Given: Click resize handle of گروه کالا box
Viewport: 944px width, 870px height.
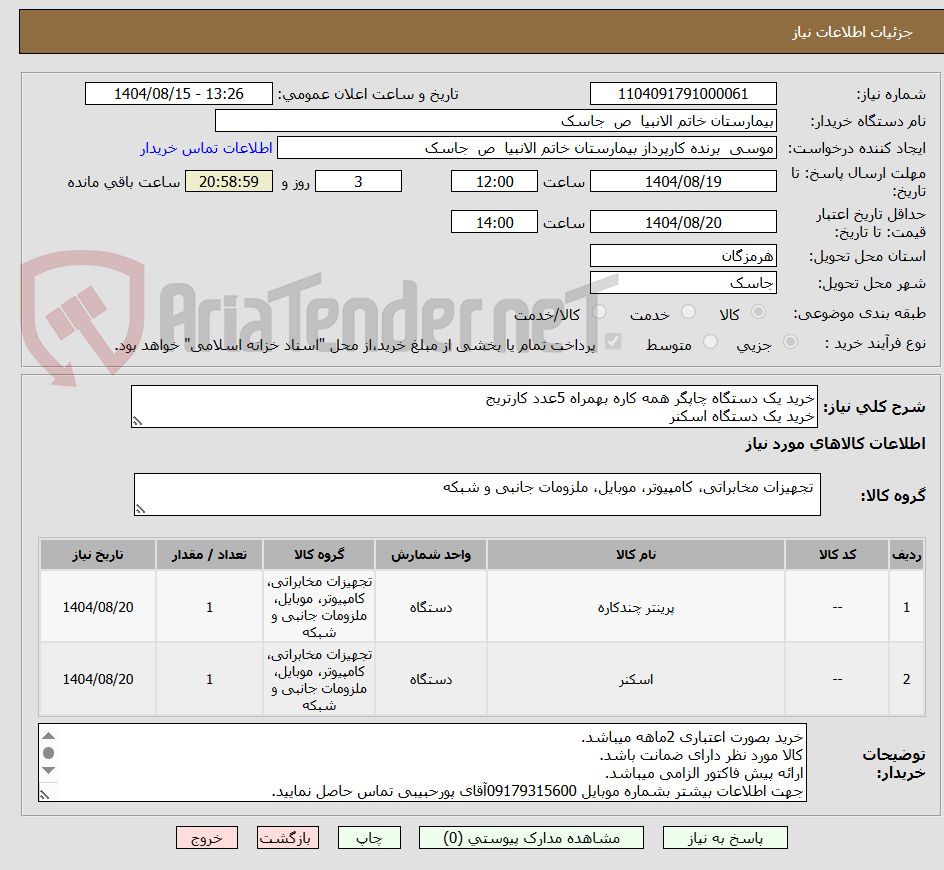Looking at the screenshot, I should pyautogui.click(x=140, y=509).
